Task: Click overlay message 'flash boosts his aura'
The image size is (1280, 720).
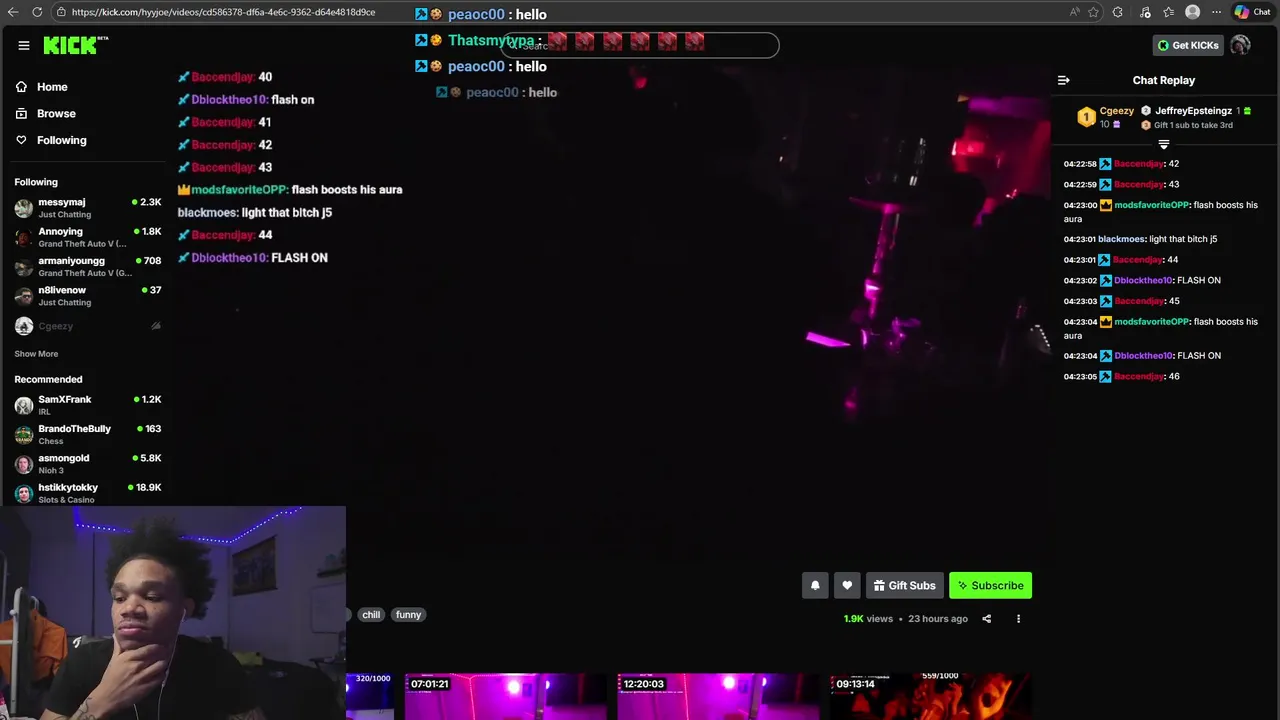Action: tap(347, 190)
